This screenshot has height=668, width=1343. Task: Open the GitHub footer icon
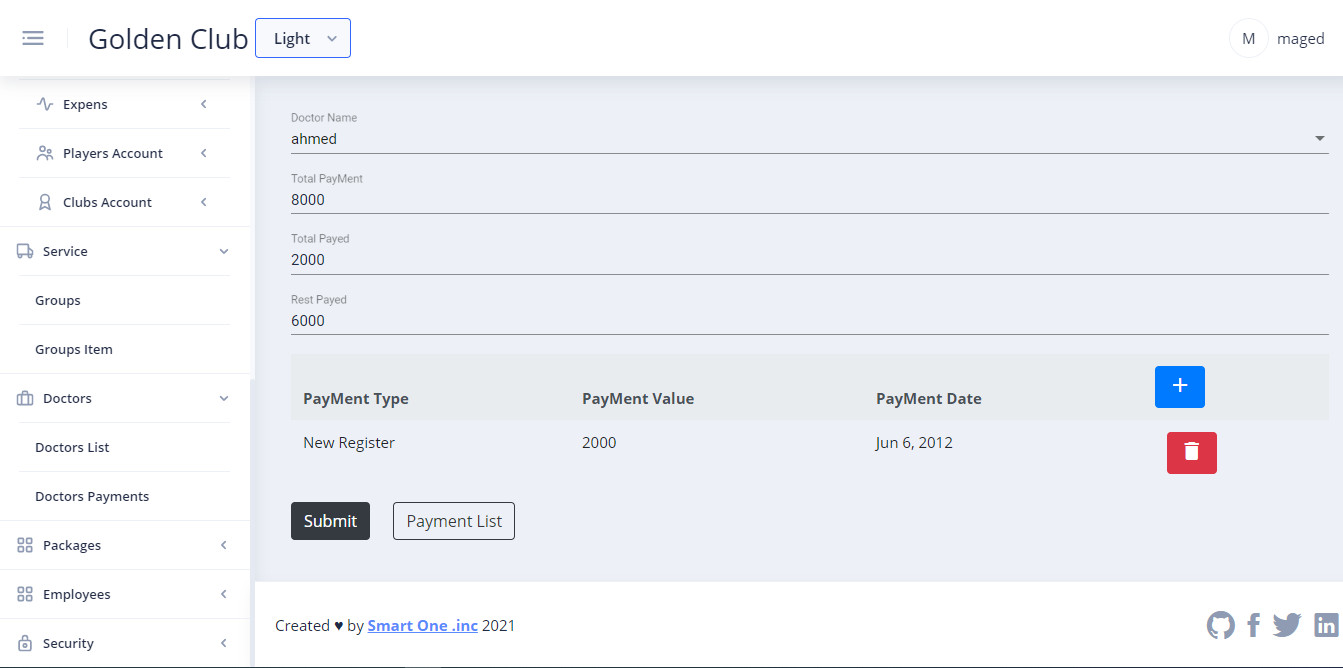[x=1221, y=625]
